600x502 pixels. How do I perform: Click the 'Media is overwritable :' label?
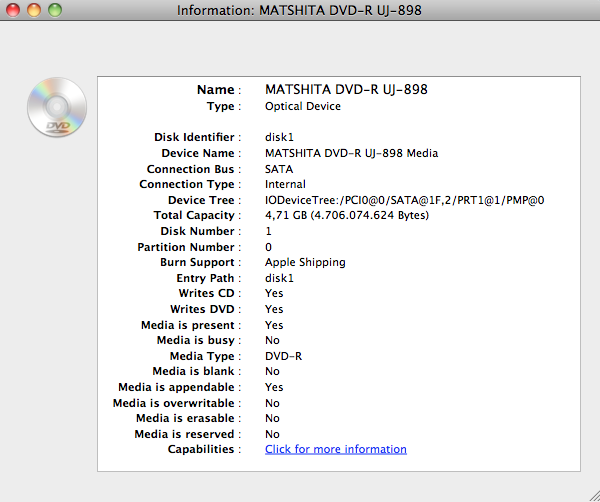coord(177,403)
